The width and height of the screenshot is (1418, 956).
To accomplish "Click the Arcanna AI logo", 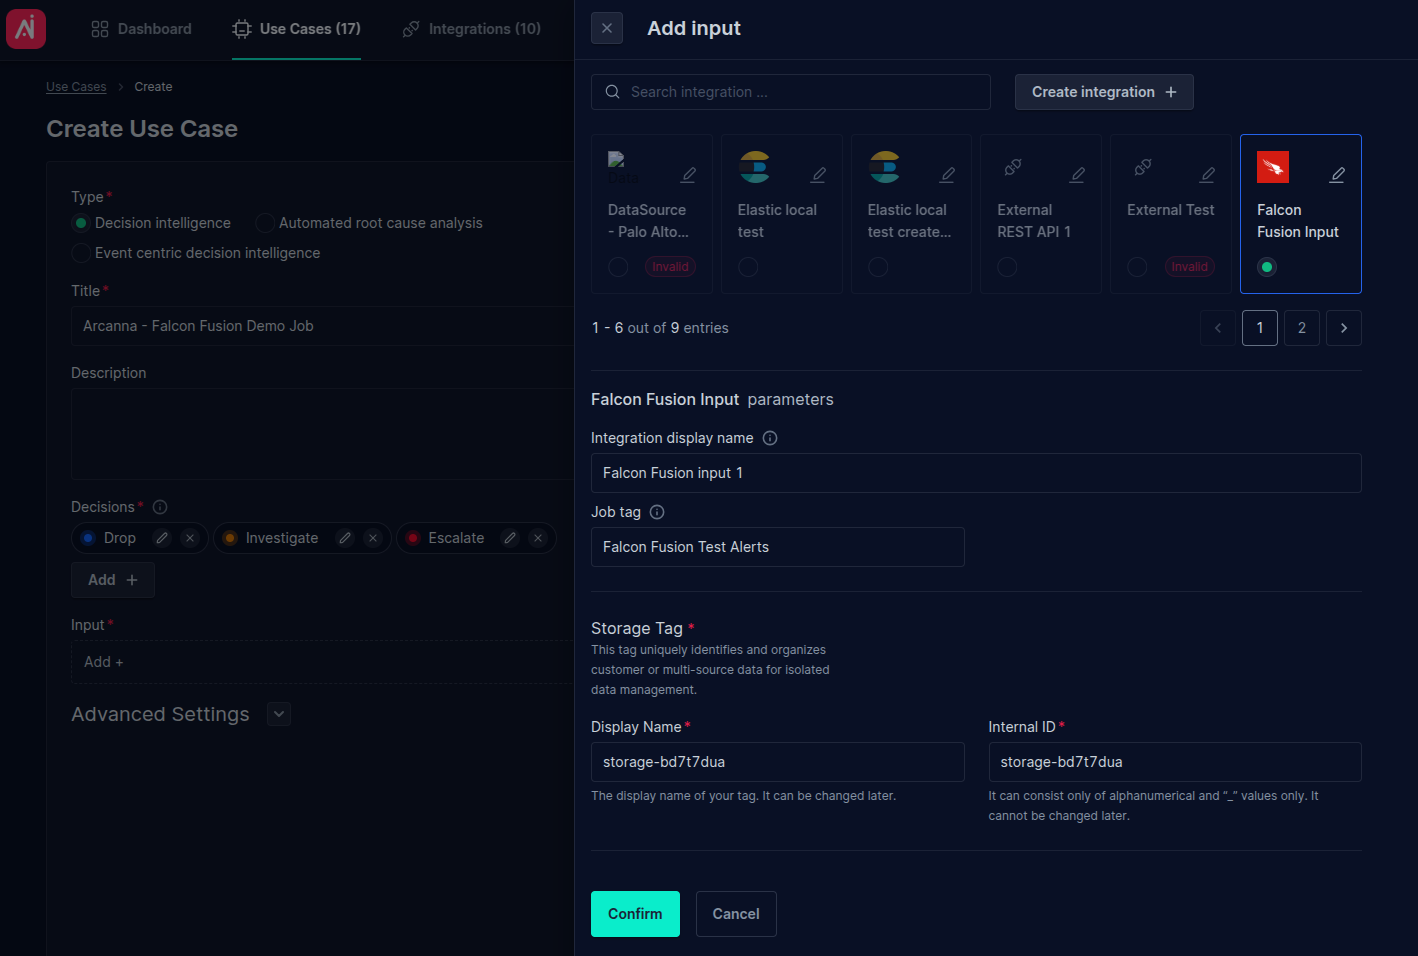I will 26,29.
